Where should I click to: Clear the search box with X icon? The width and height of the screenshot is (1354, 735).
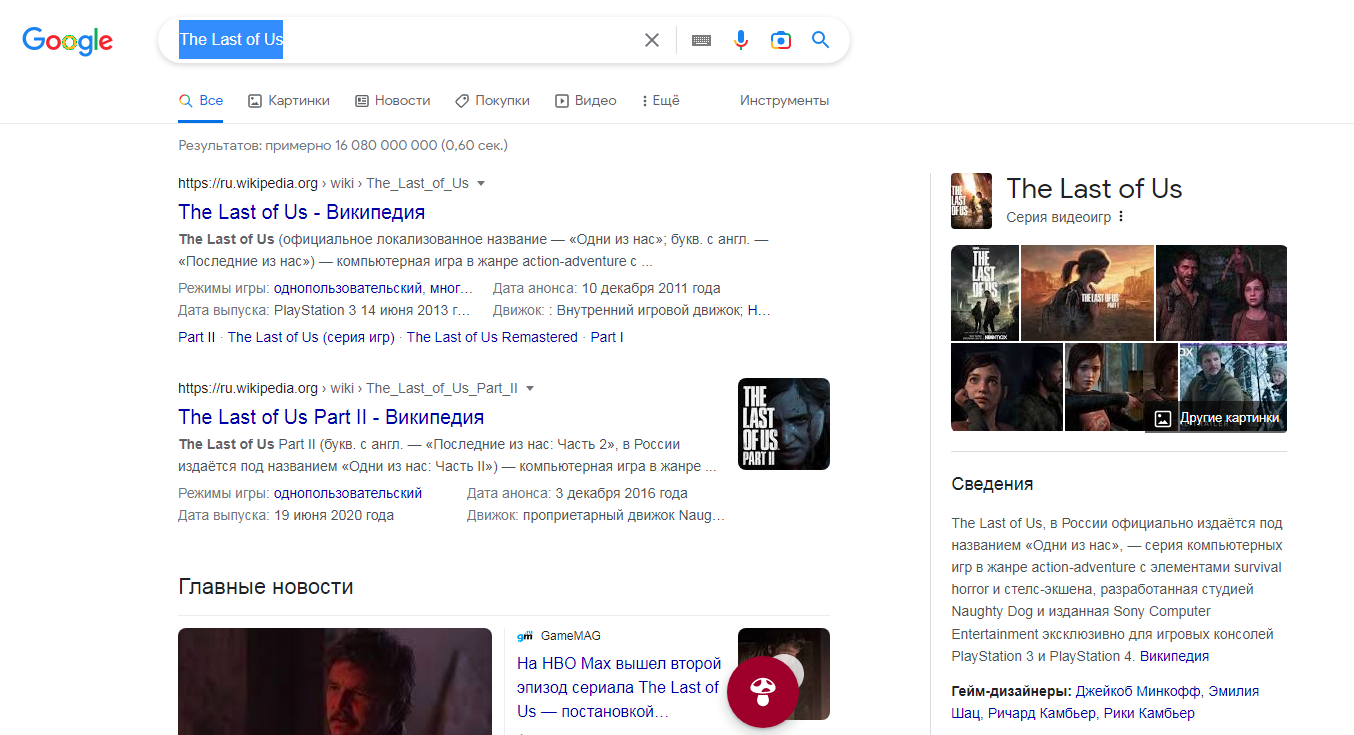[652, 40]
